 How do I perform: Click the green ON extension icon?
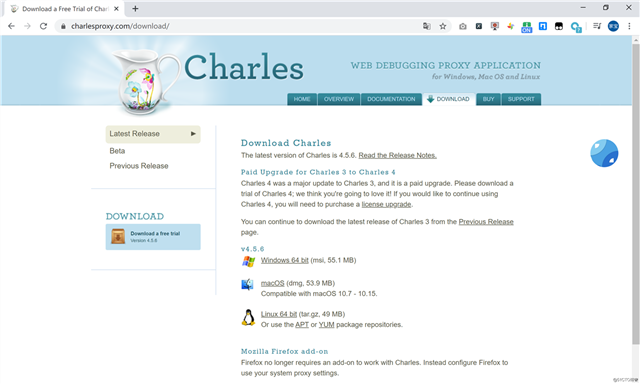coord(527,27)
